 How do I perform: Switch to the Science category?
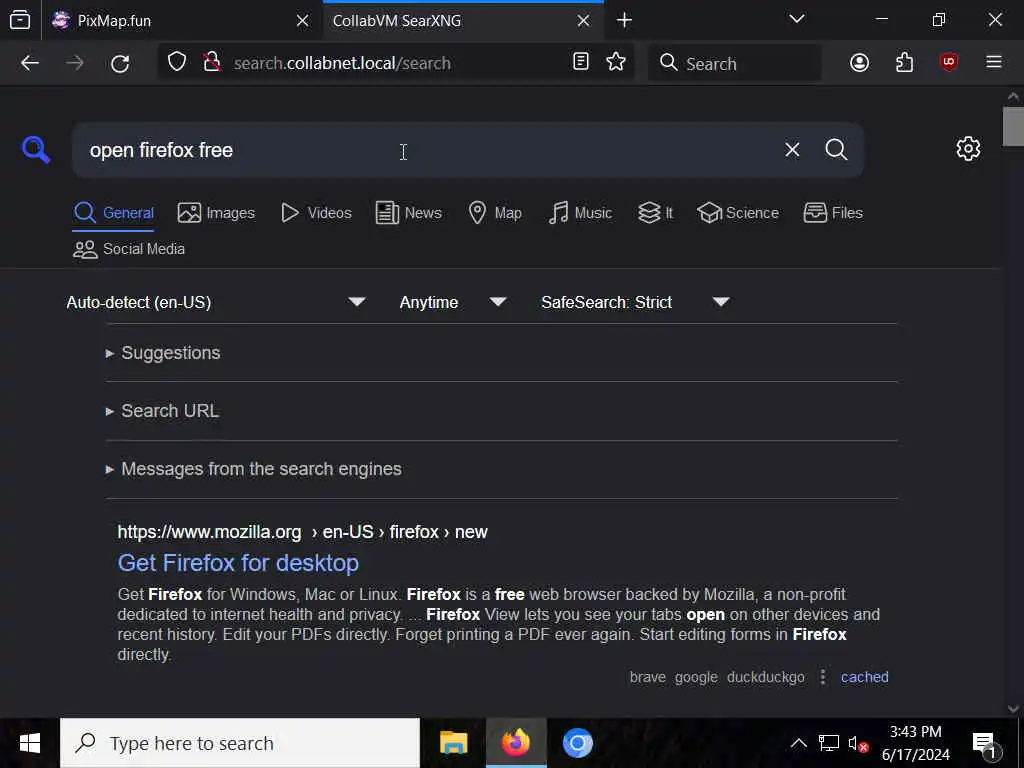tap(738, 213)
